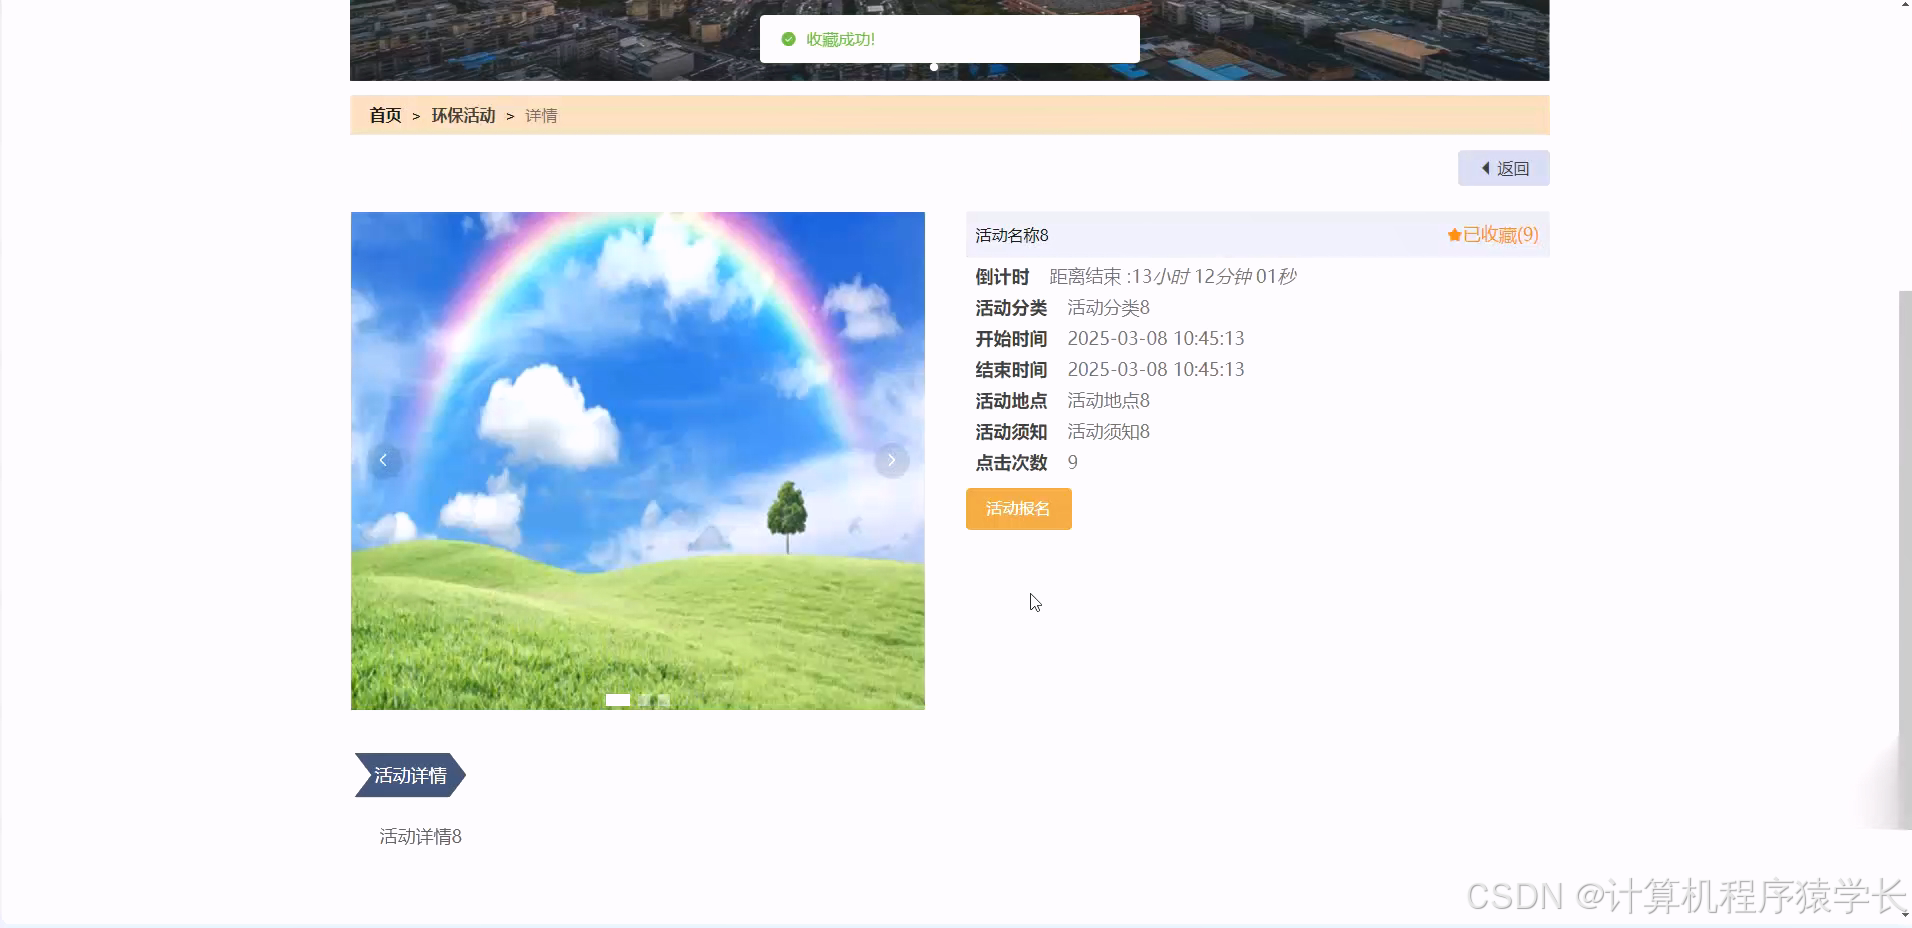Image resolution: width=1912 pixels, height=928 pixels.
Task: Dismiss the 收藏成功 notification
Action: pyautogui.click(x=948, y=39)
